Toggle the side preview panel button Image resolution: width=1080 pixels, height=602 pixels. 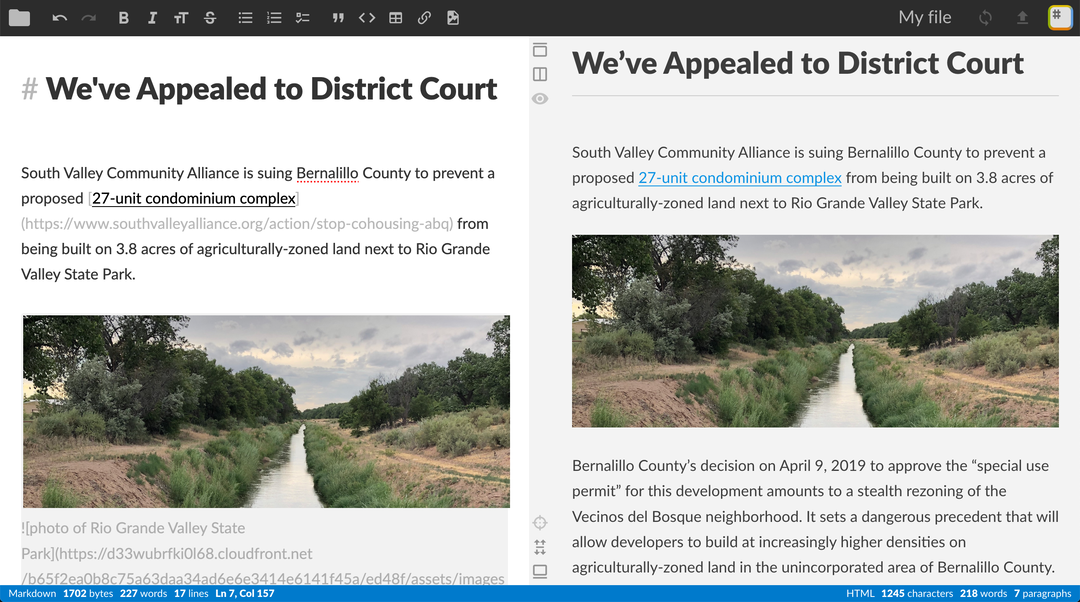(x=540, y=74)
